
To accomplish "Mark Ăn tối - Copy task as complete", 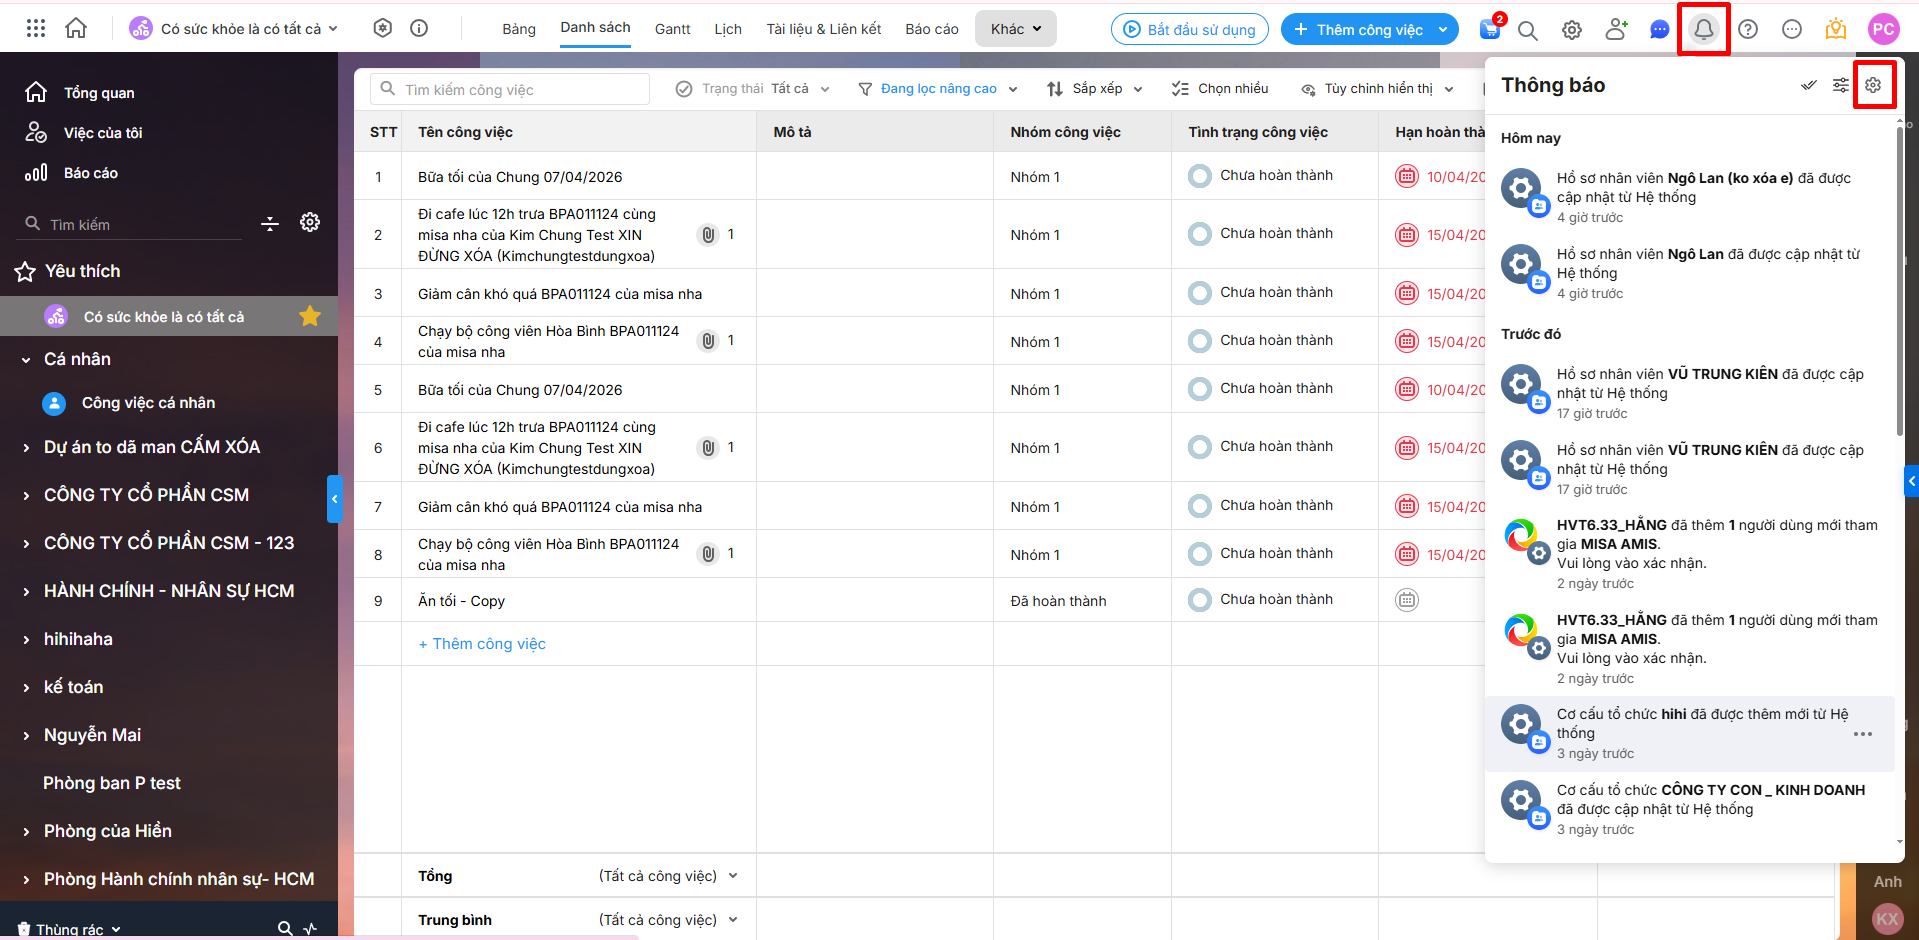I will [1199, 600].
